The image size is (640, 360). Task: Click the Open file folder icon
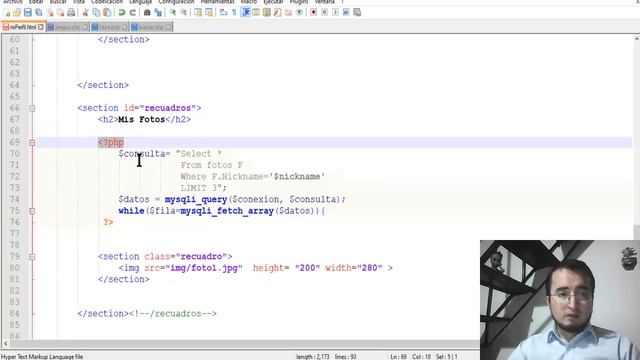[x=17, y=12]
